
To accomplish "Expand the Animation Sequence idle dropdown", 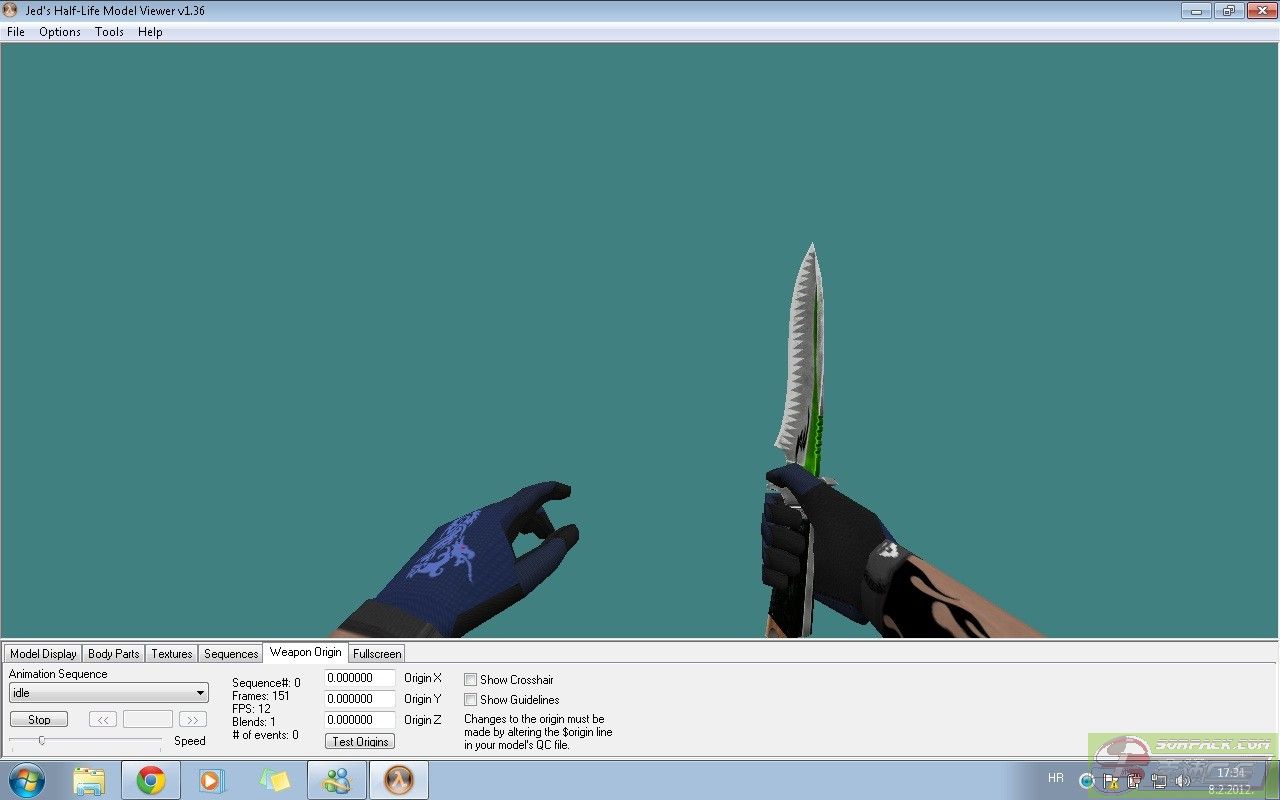I will click(x=201, y=693).
